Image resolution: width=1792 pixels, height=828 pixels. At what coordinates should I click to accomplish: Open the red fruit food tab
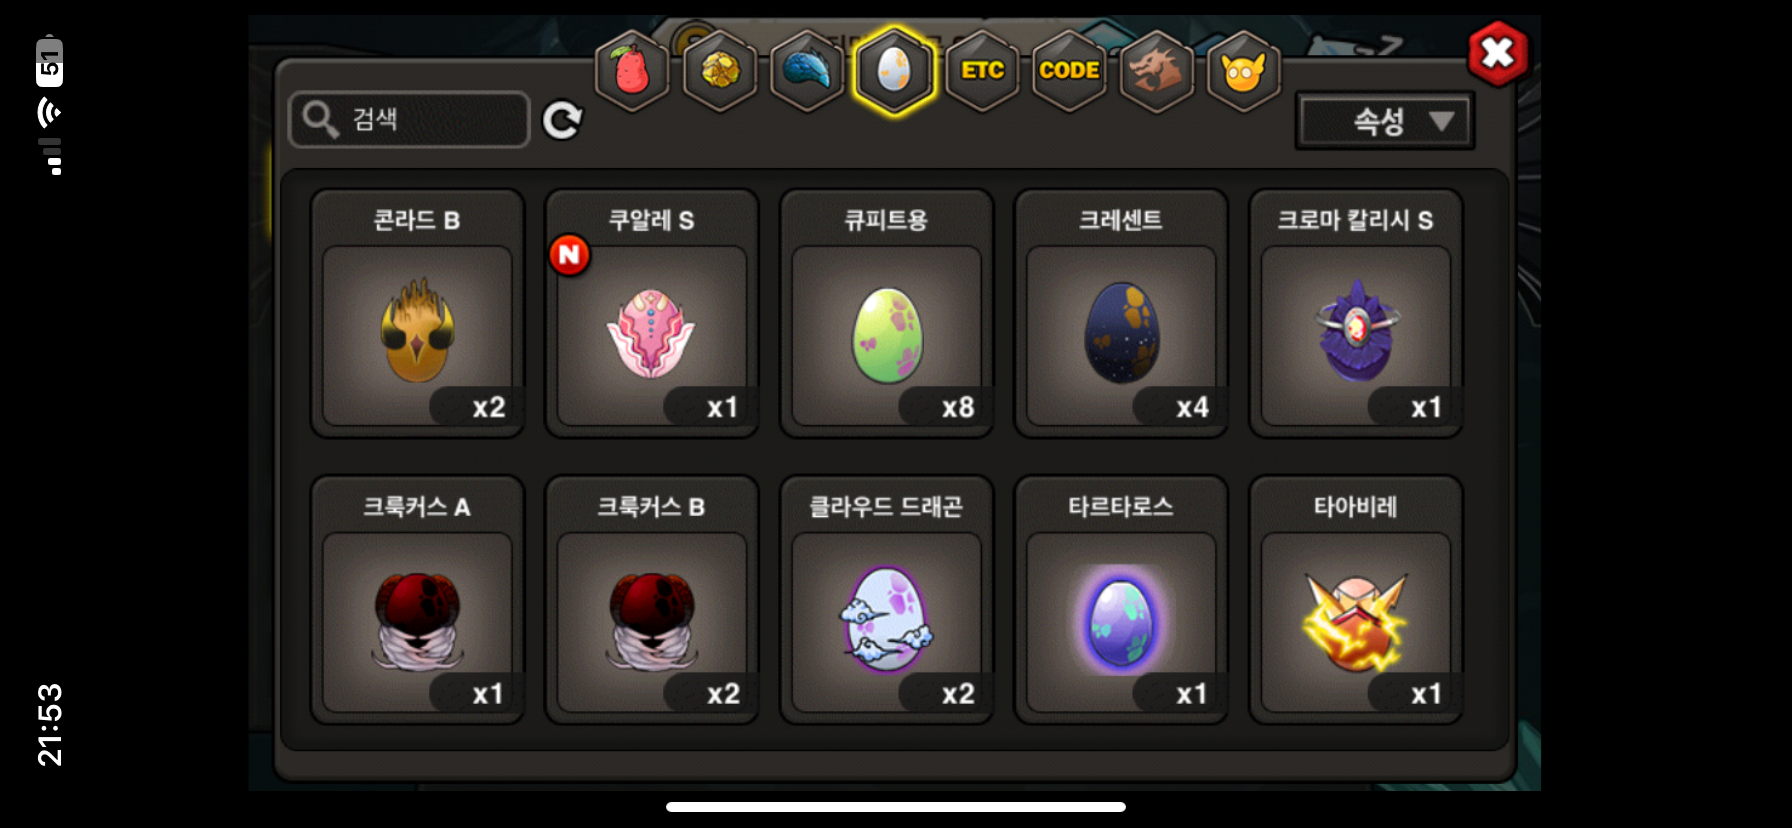(631, 70)
